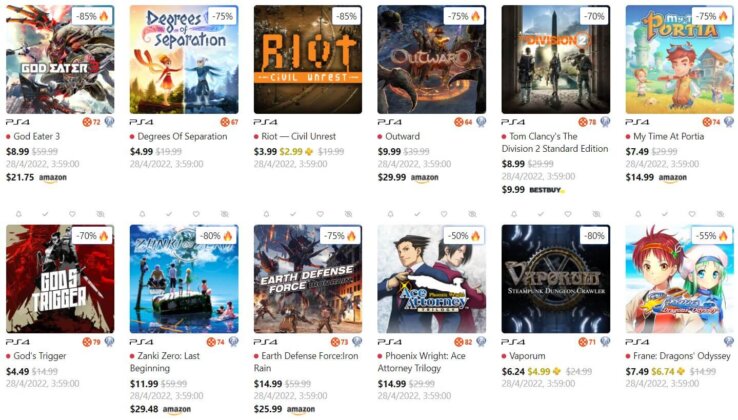The height and width of the screenshot is (420, 738).
Task: Open the God Eater 3 Amazon price link
Action: pos(36,178)
